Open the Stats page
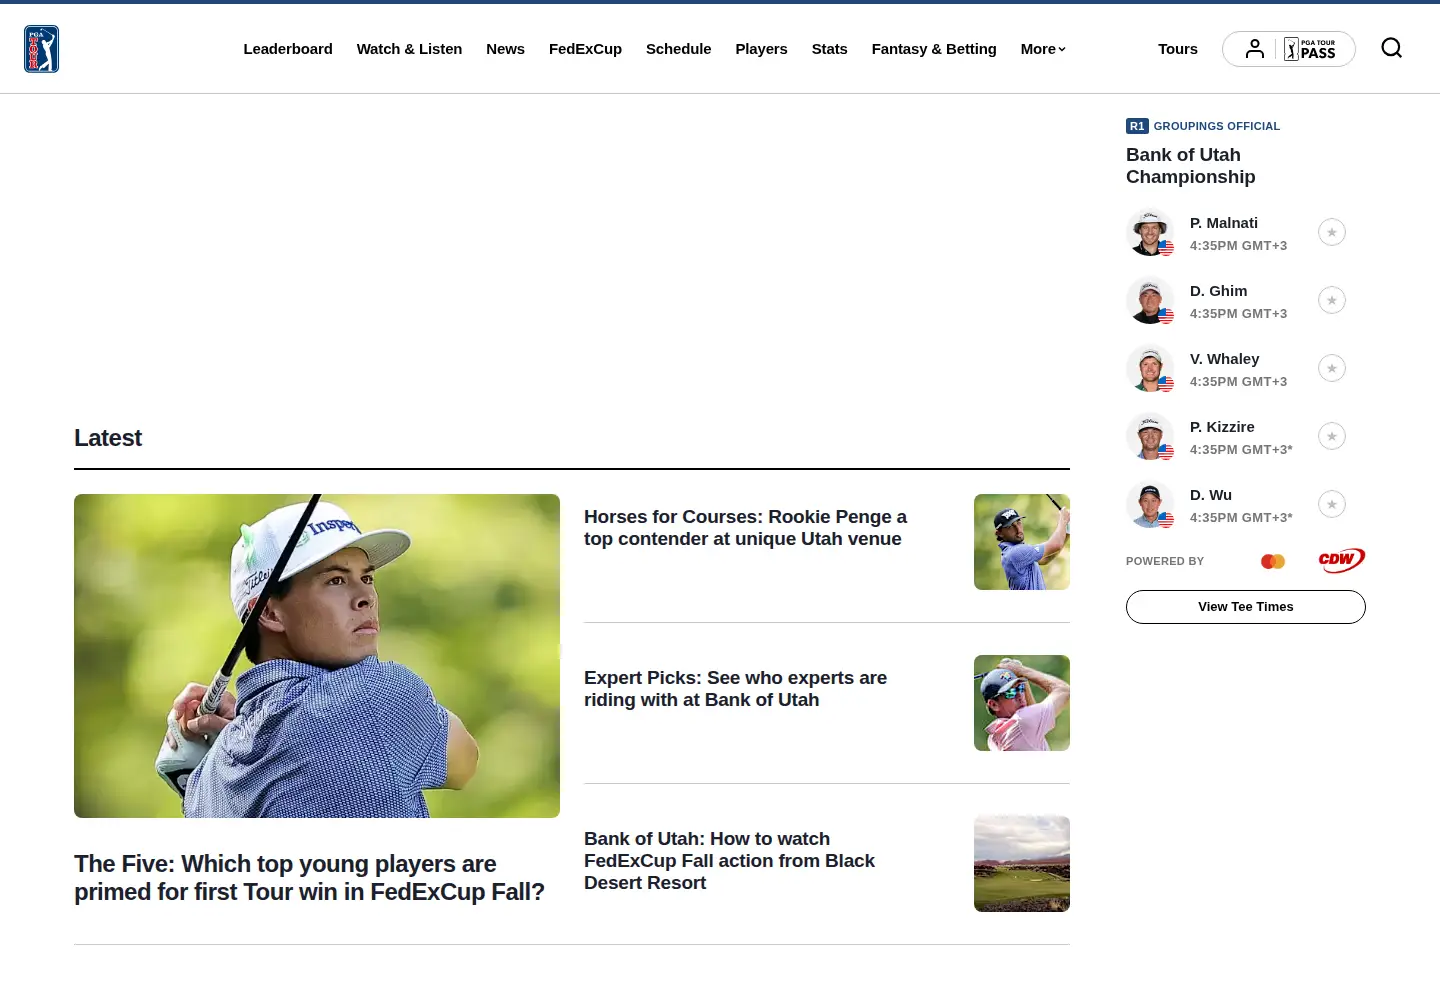Image resolution: width=1440 pixels, height=1000 pixels. 829,49
